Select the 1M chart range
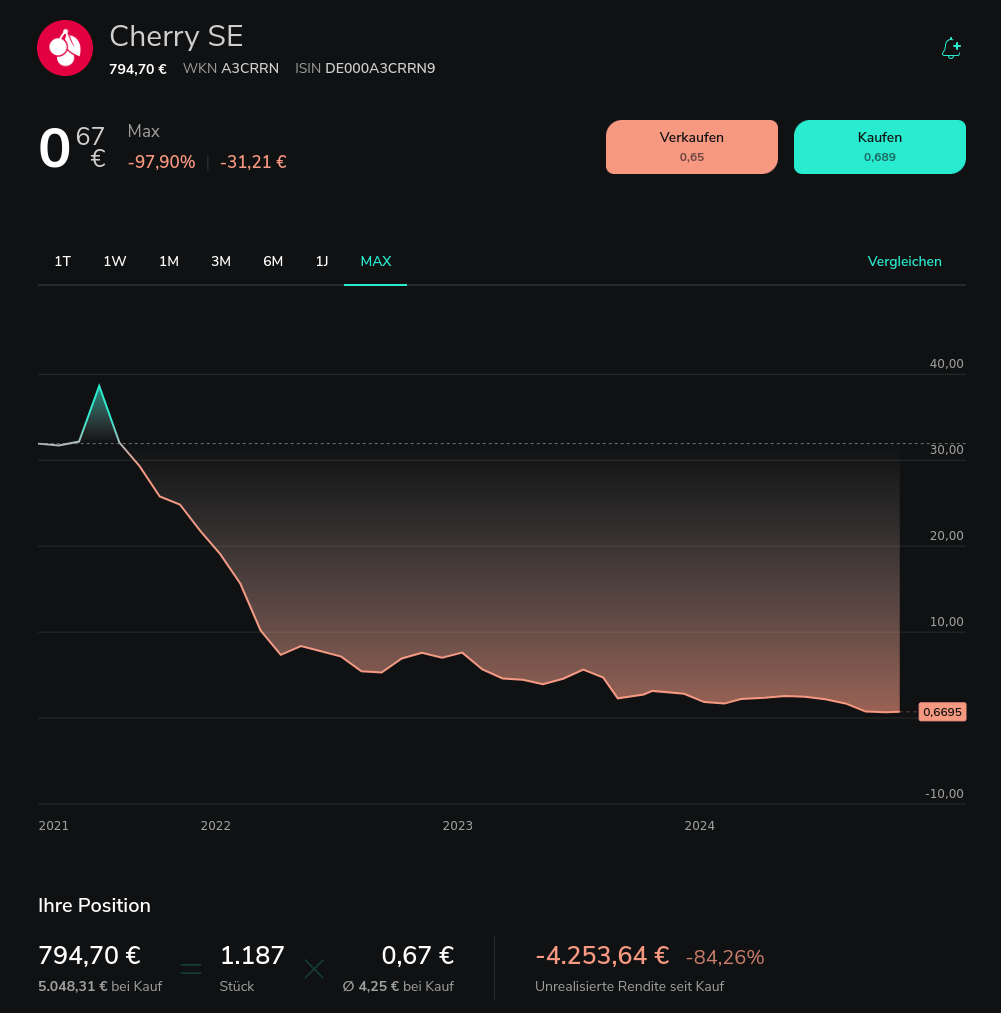 [169, 262]
